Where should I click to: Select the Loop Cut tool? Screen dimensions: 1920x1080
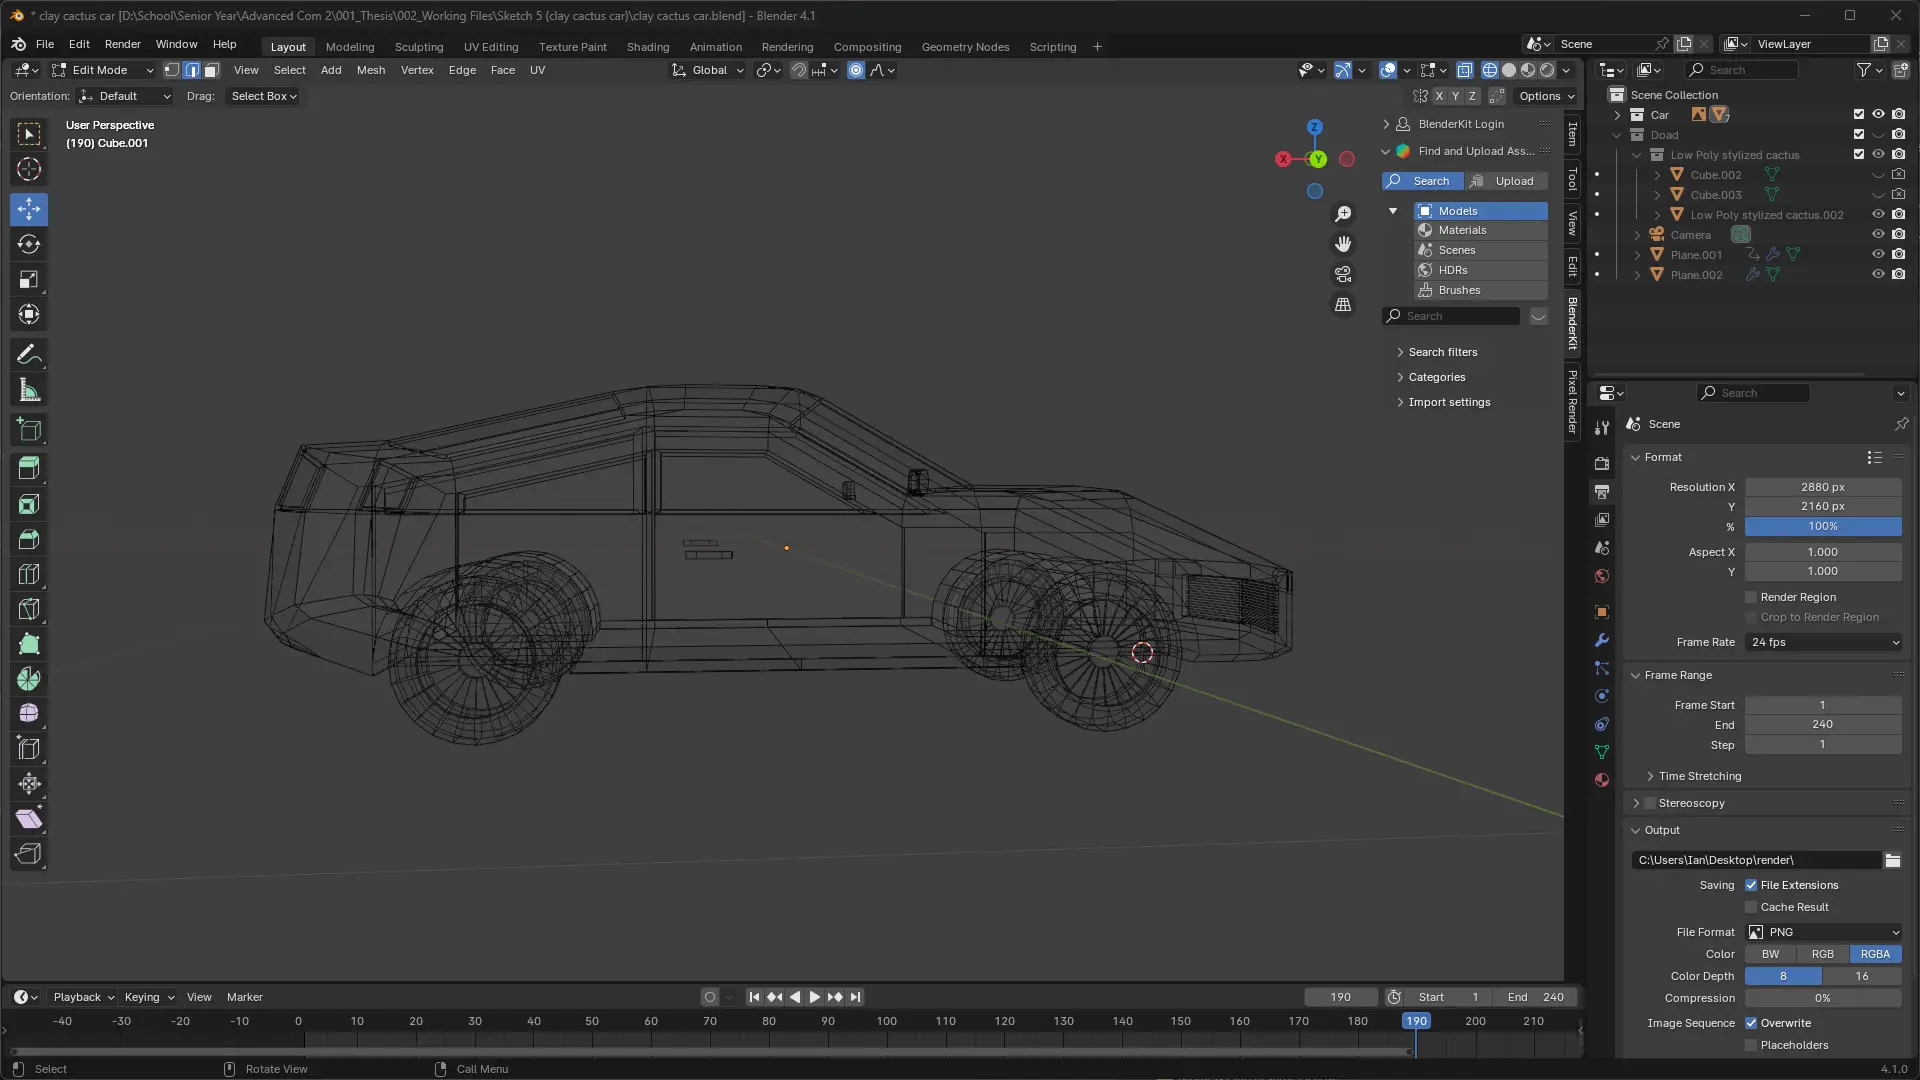click(x=29, y=574)
